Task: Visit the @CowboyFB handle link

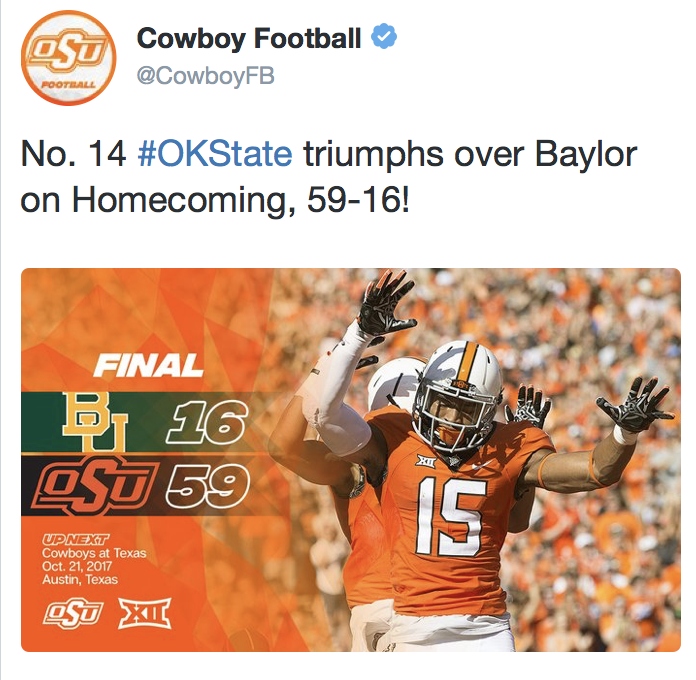Action: [205, 76]
